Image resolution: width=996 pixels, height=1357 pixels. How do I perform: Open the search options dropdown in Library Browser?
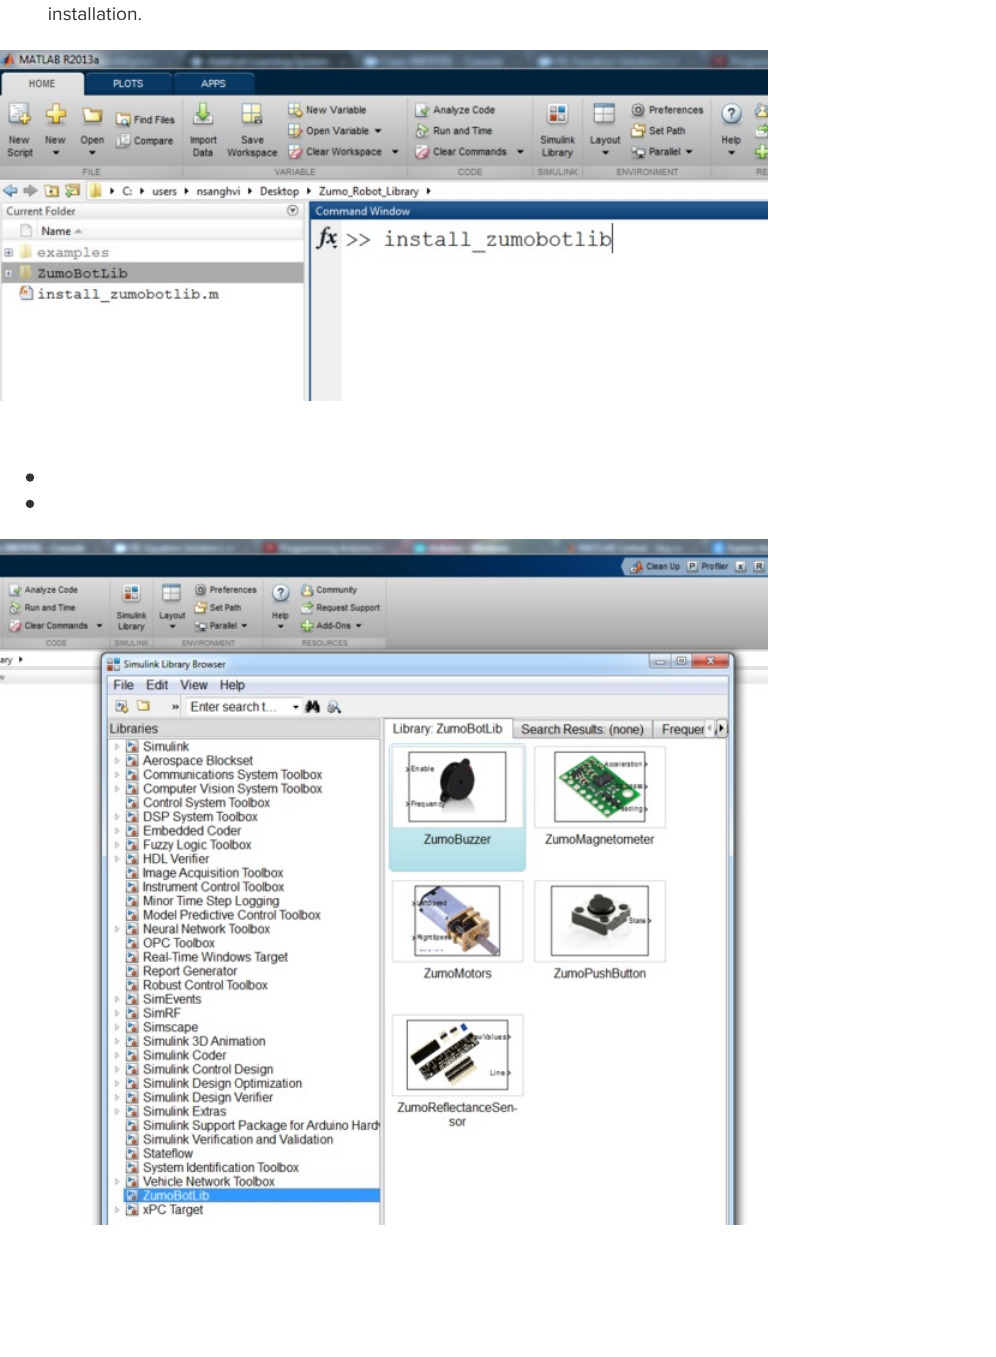point(296,707)
